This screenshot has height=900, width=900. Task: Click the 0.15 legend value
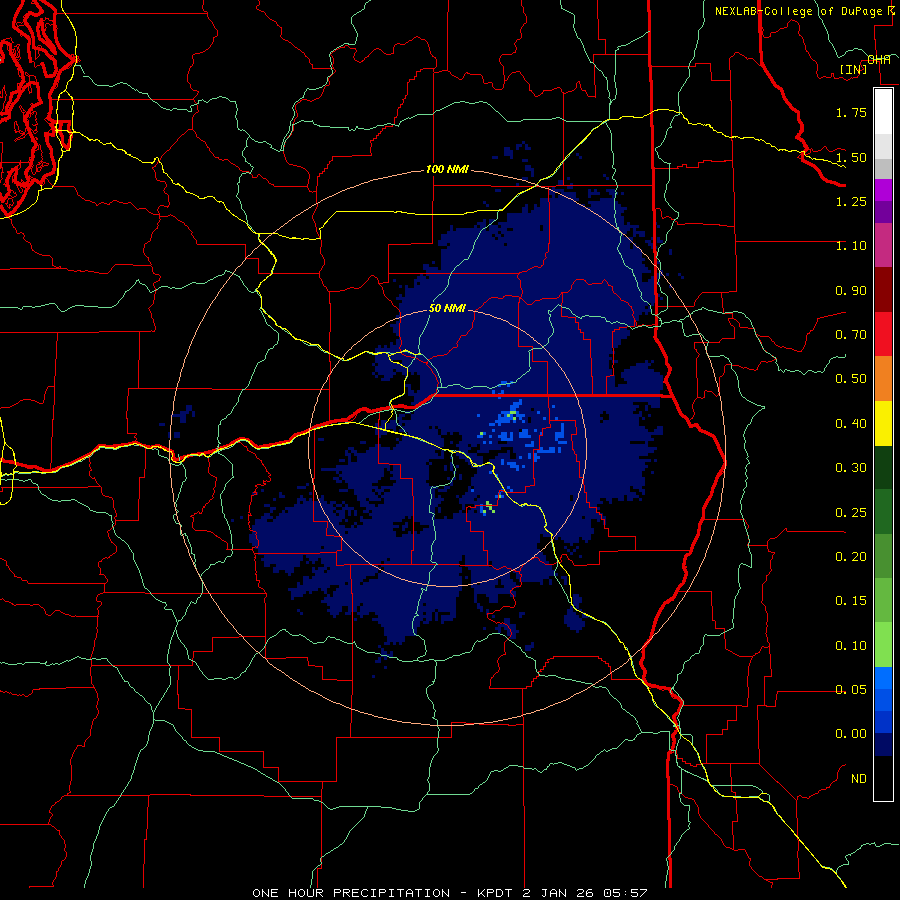click(x=851, y=601)
